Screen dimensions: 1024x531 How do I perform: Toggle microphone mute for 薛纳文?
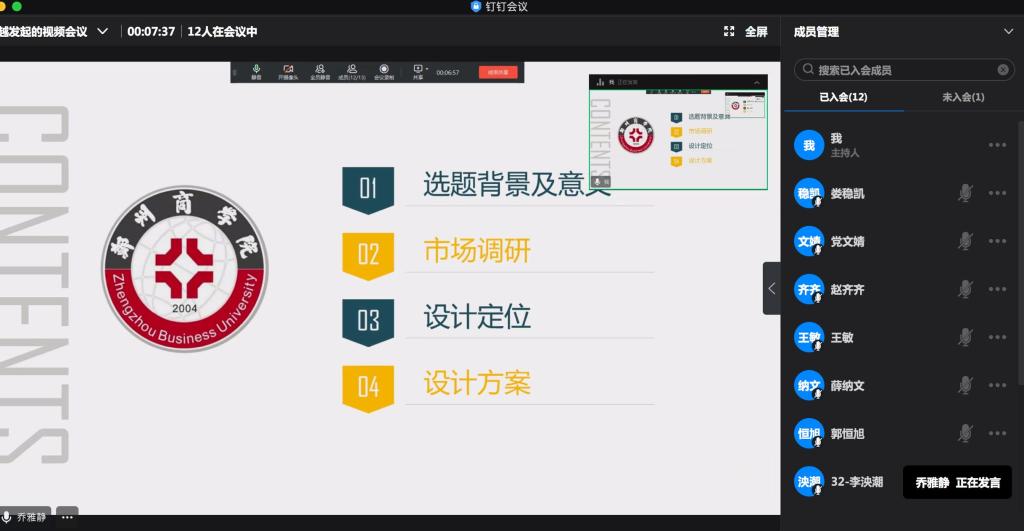tap(965, 385)
